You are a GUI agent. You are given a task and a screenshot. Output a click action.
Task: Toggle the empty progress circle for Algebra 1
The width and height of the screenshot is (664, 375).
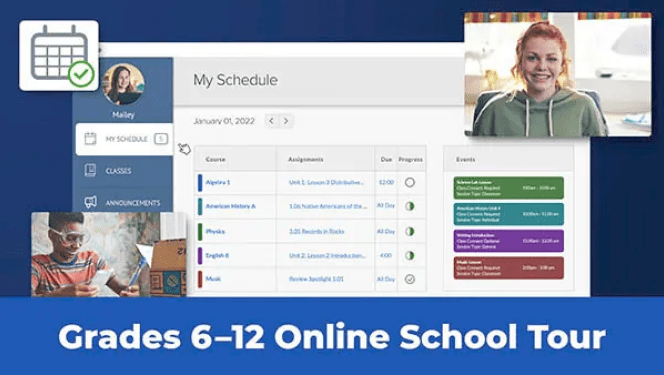[409, 182]
